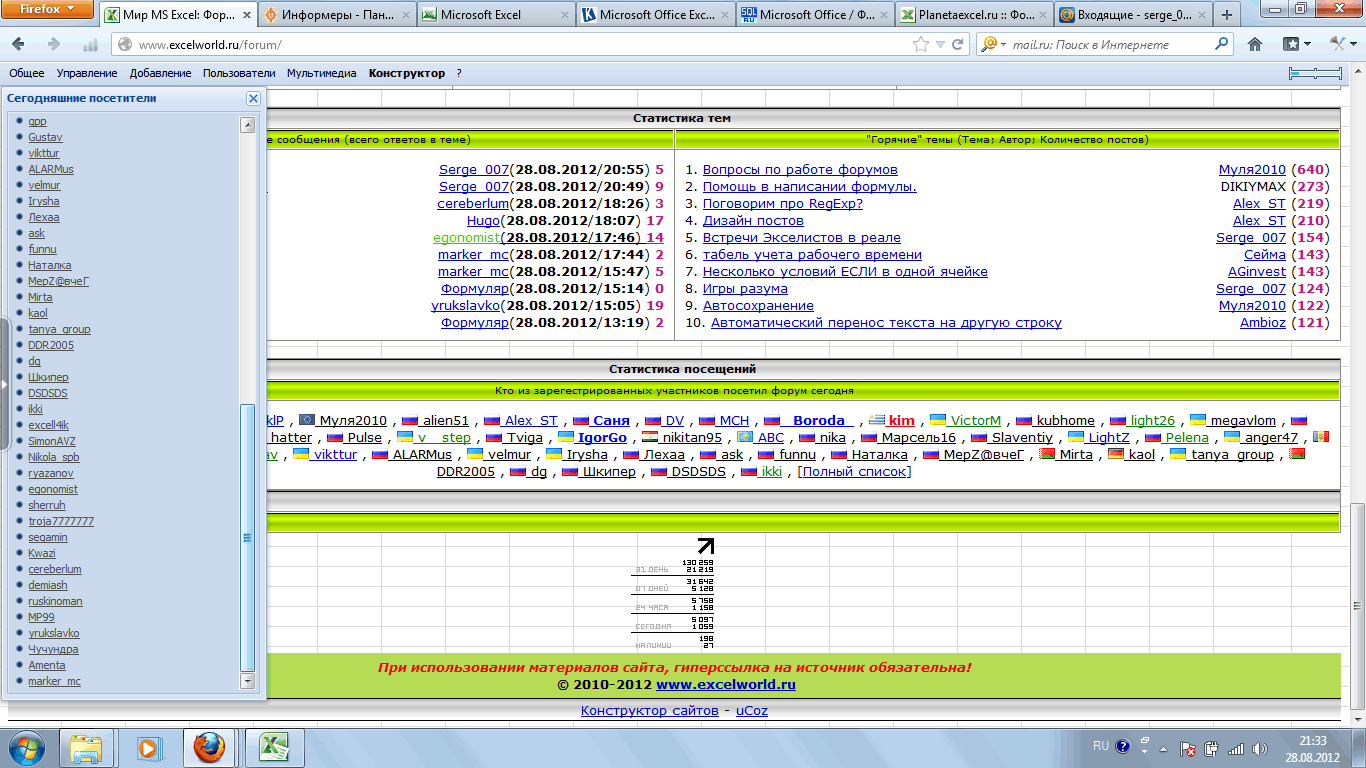Open user 'cereberlum' in latest posts column
Screen dimensions: 1366x768
click(475, 203)
